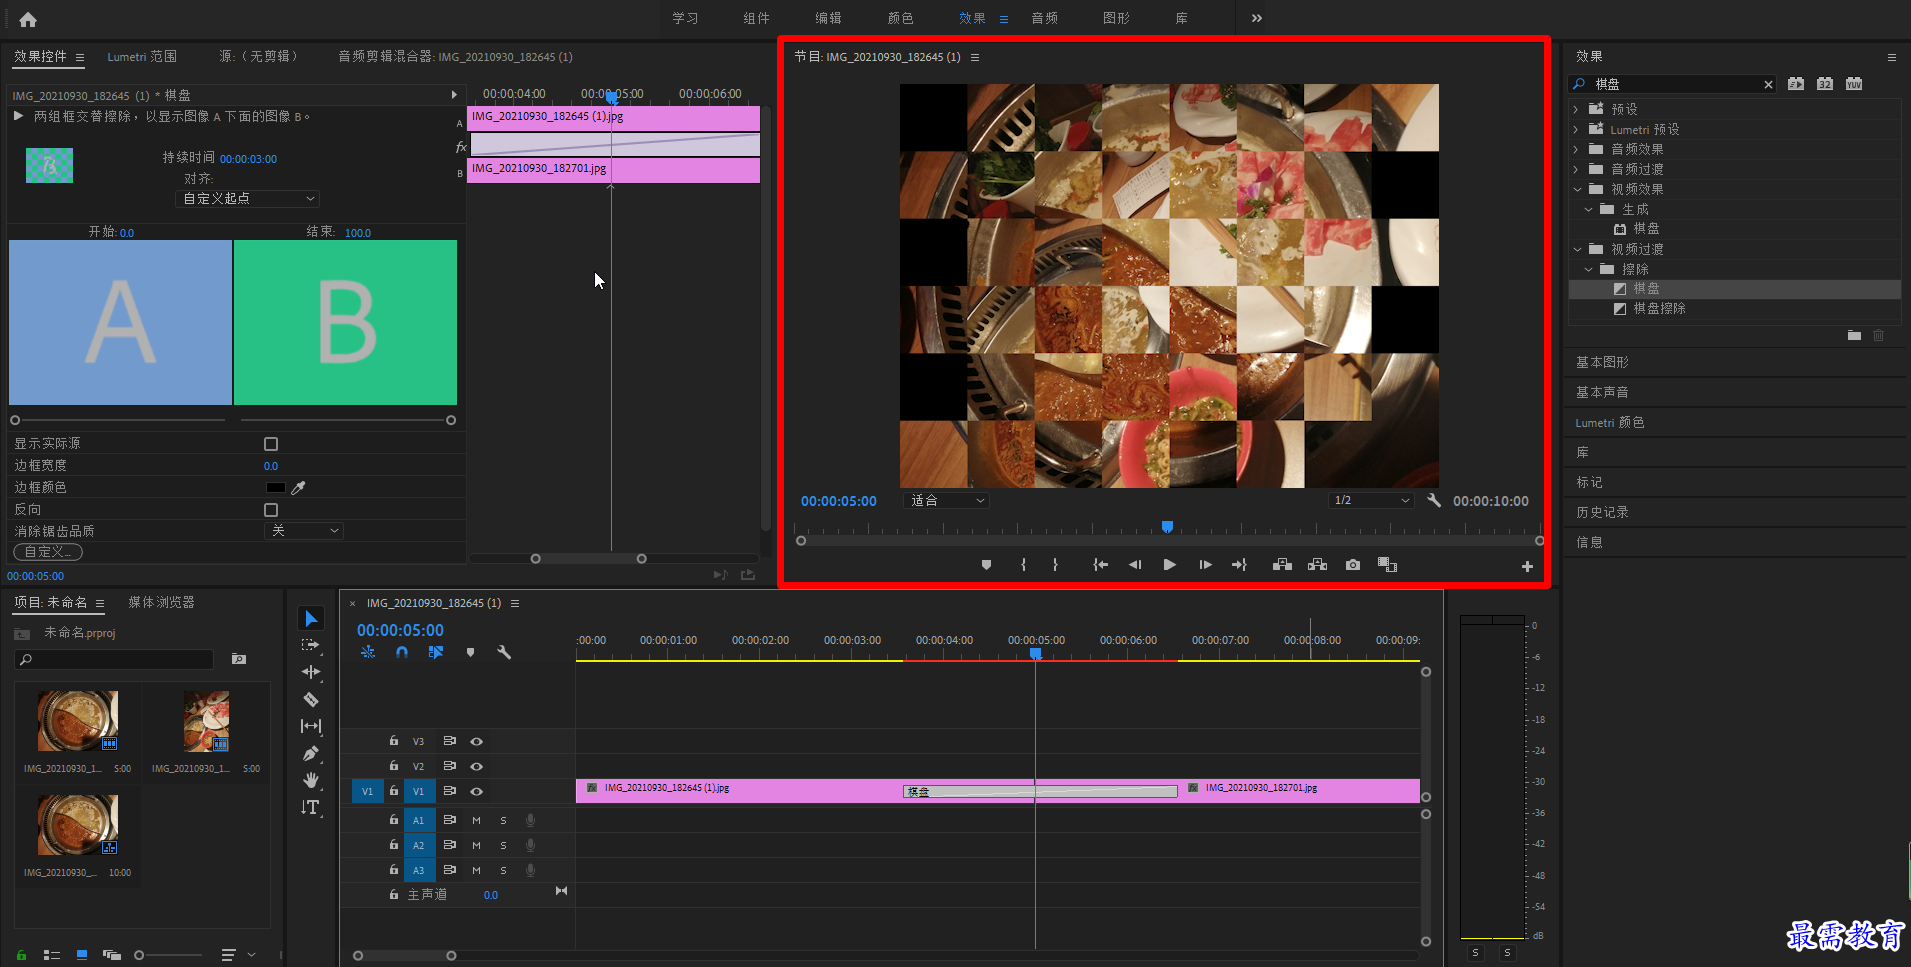This screenshot has width=1911, height=967.
Task: Mute audio track A1
Action: pyautogui.click(x=476, y=820)
